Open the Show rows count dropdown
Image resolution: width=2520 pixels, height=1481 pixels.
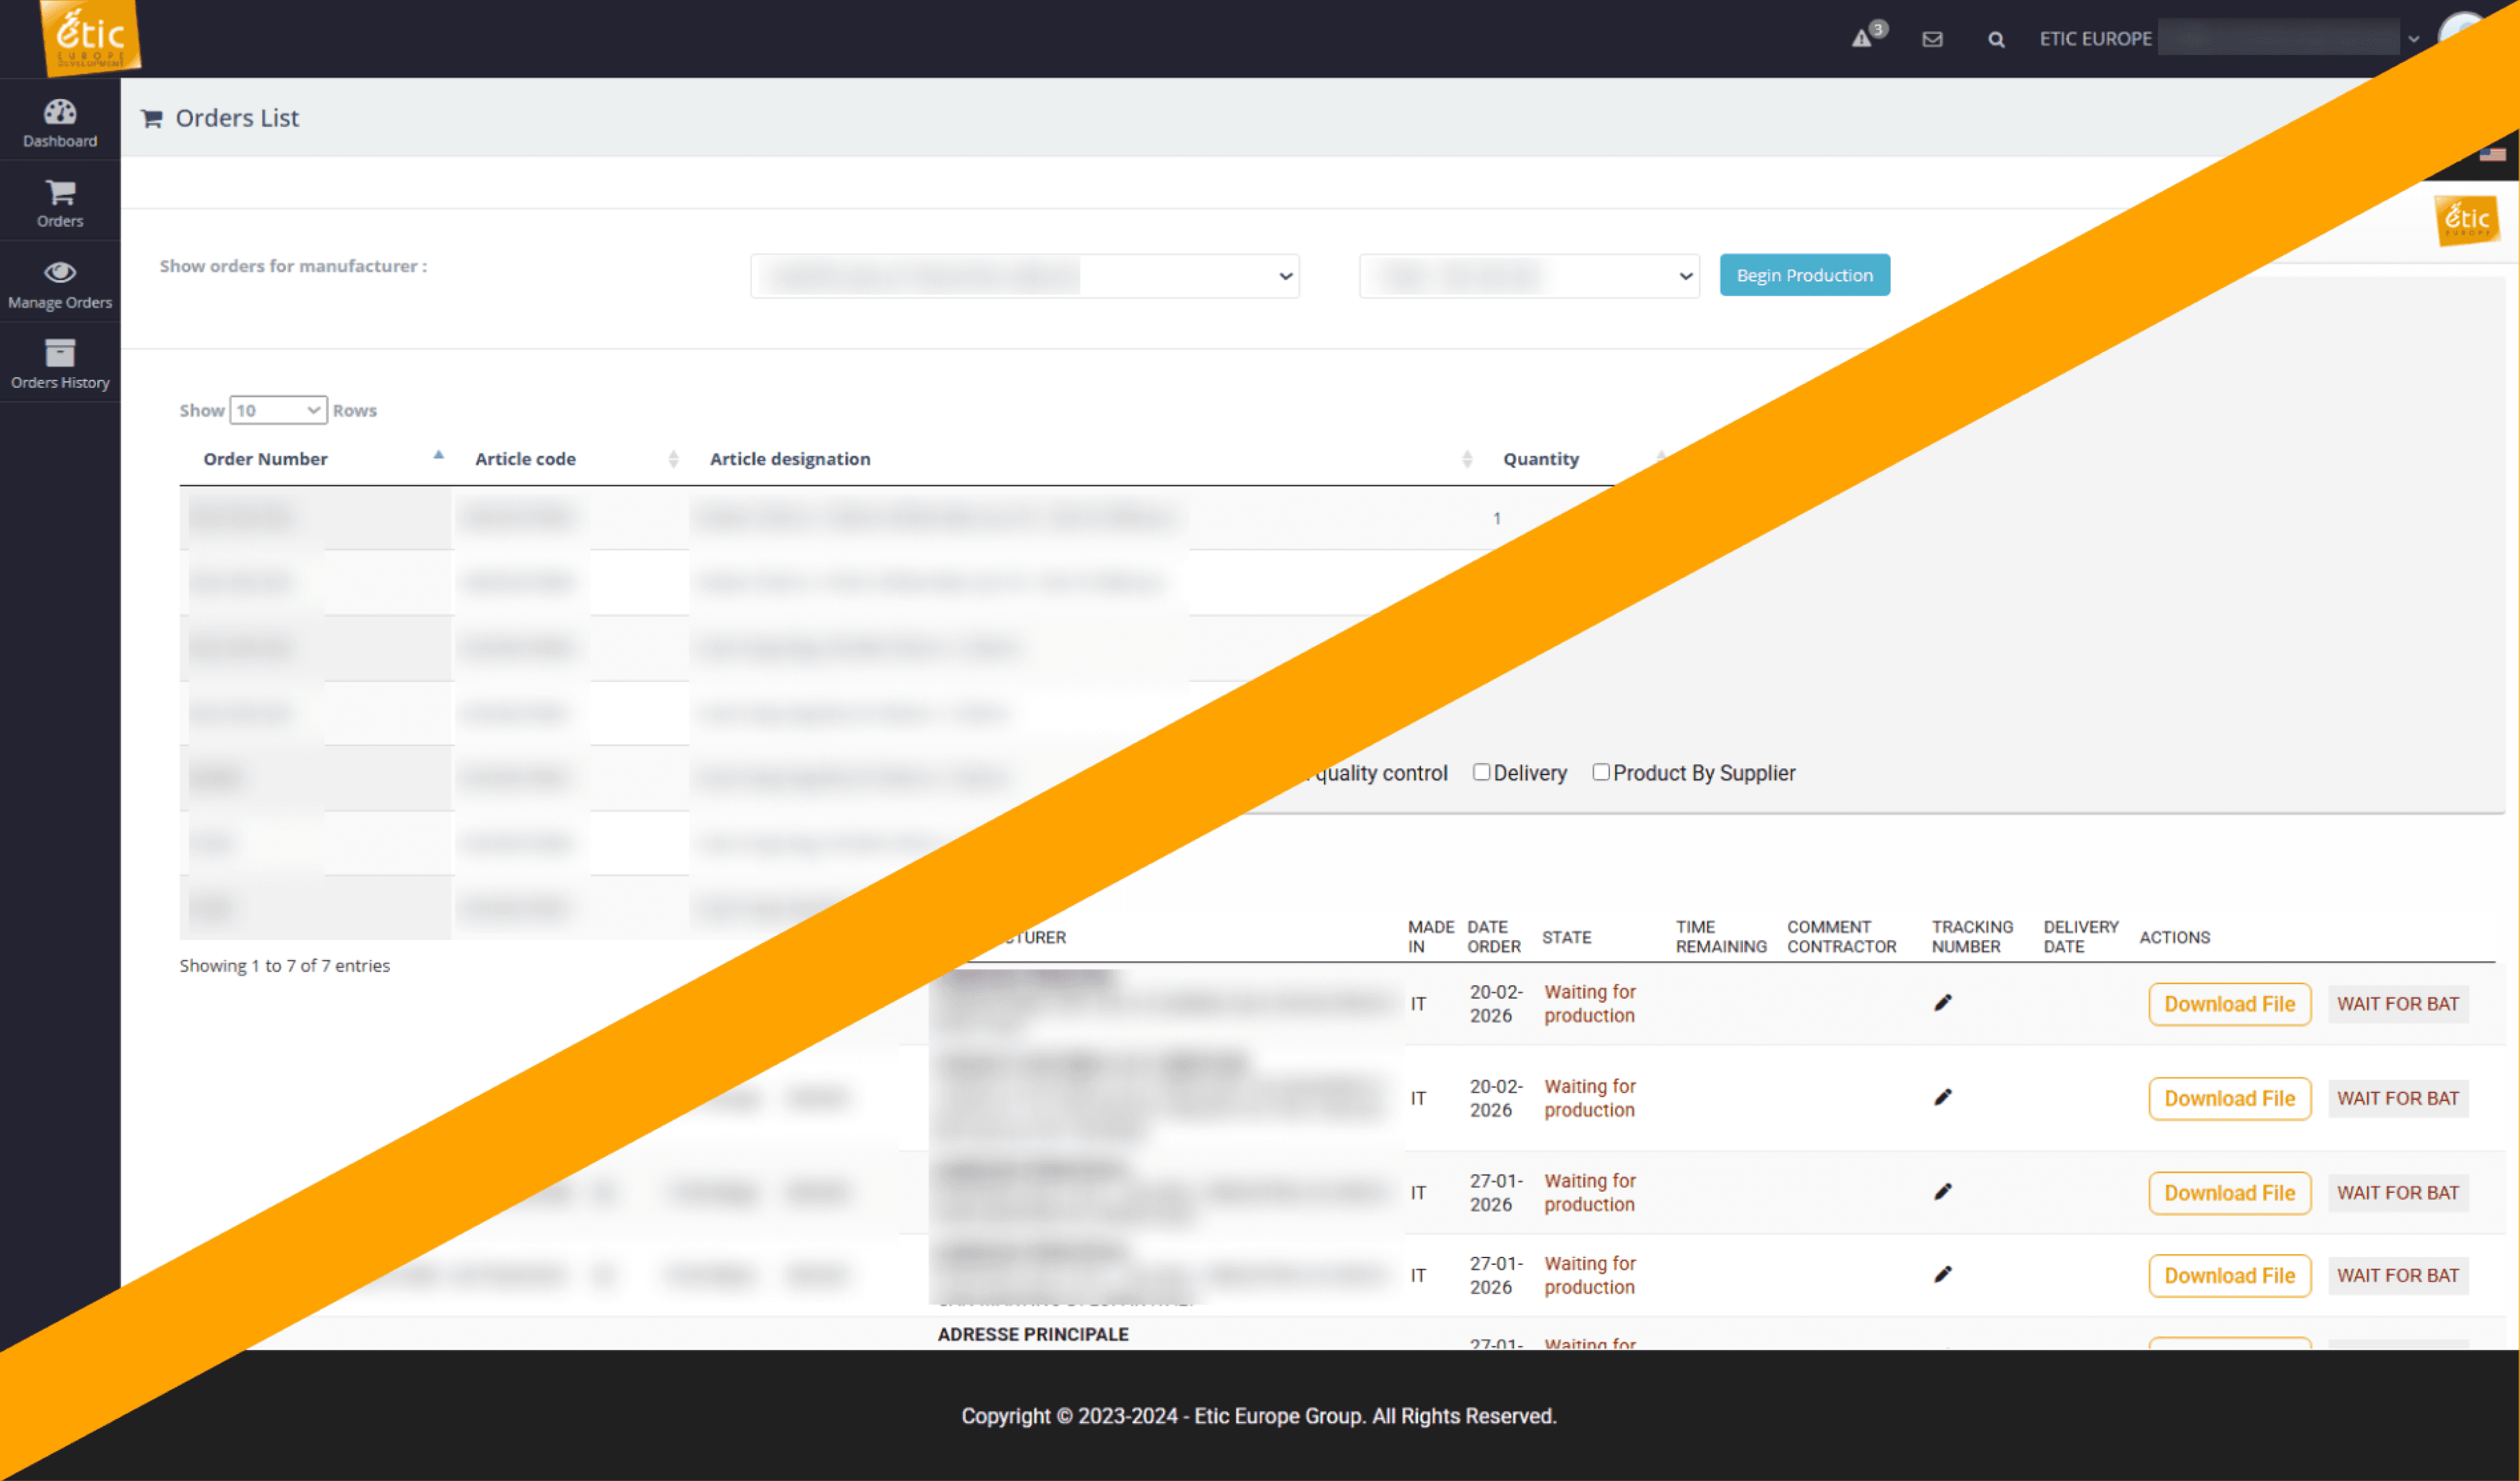[278, 410]
